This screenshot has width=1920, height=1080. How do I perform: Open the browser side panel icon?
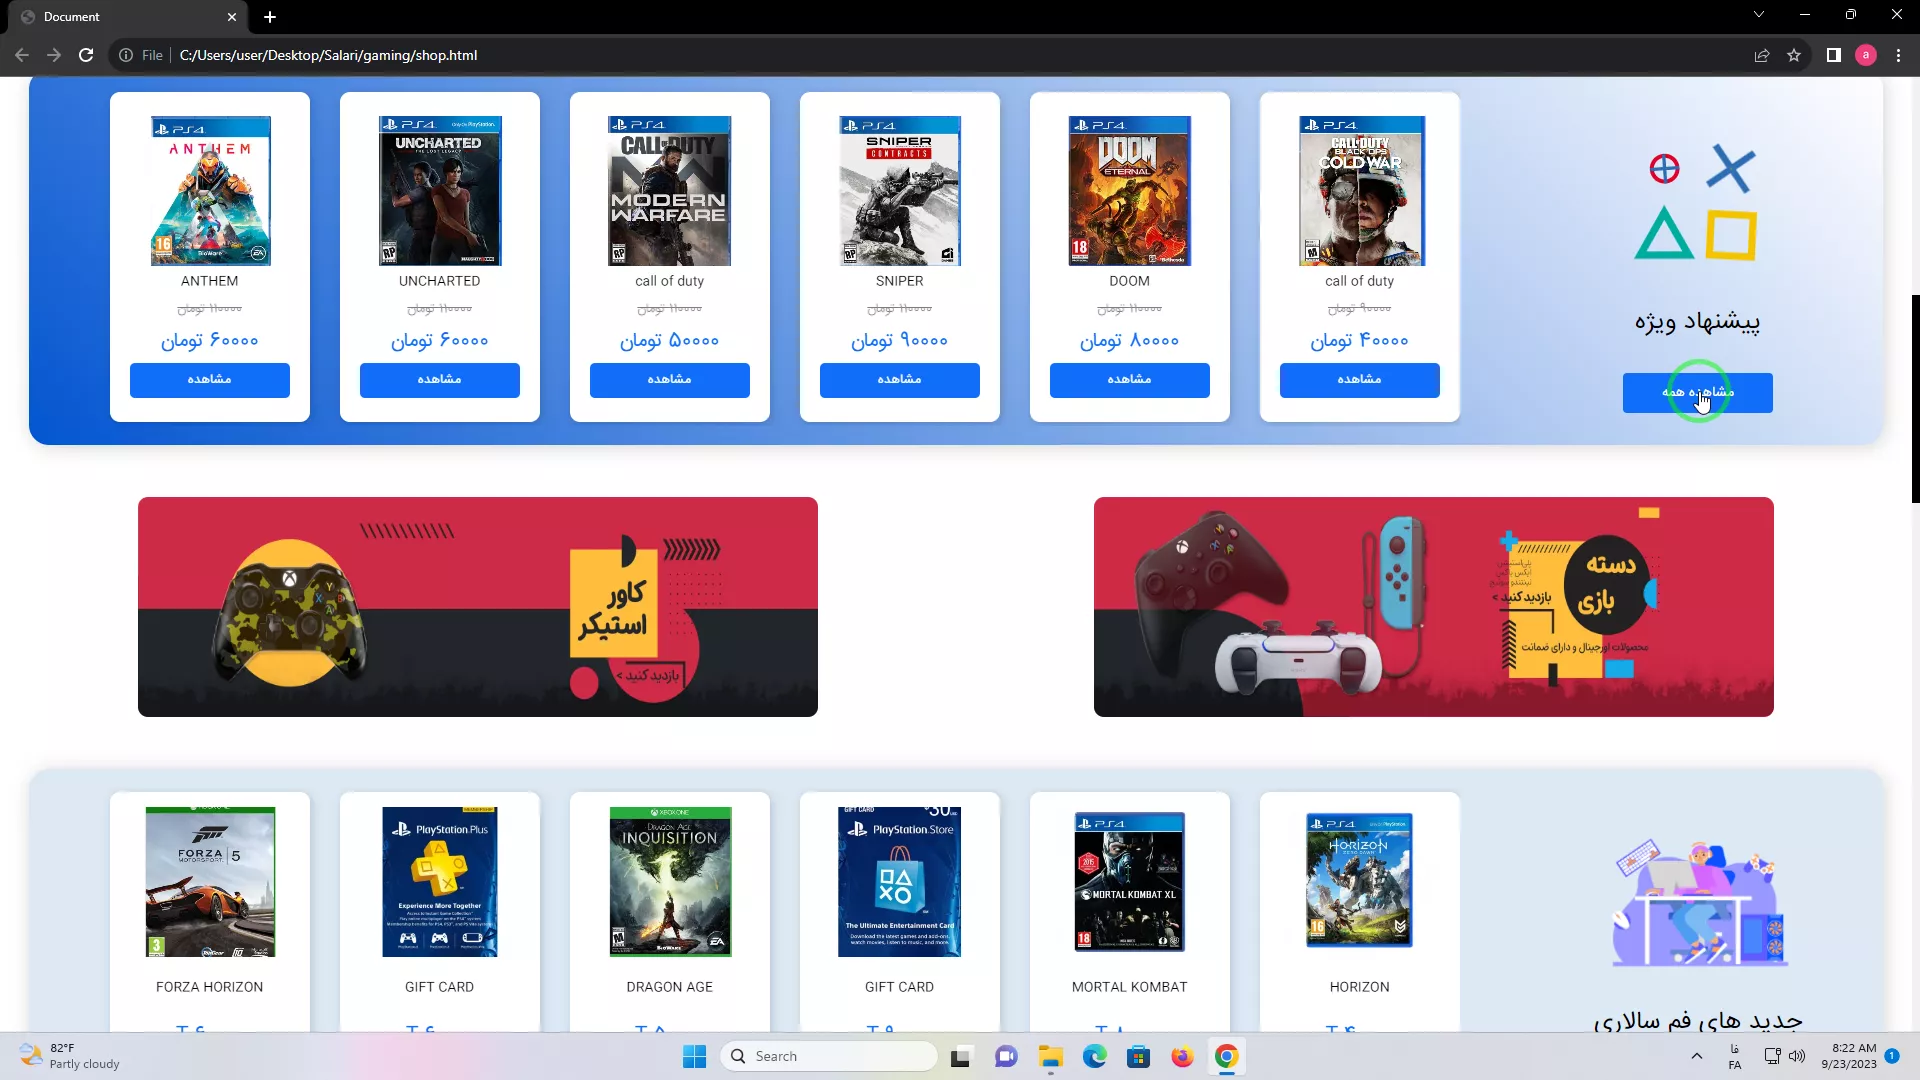click(1833, 55)
